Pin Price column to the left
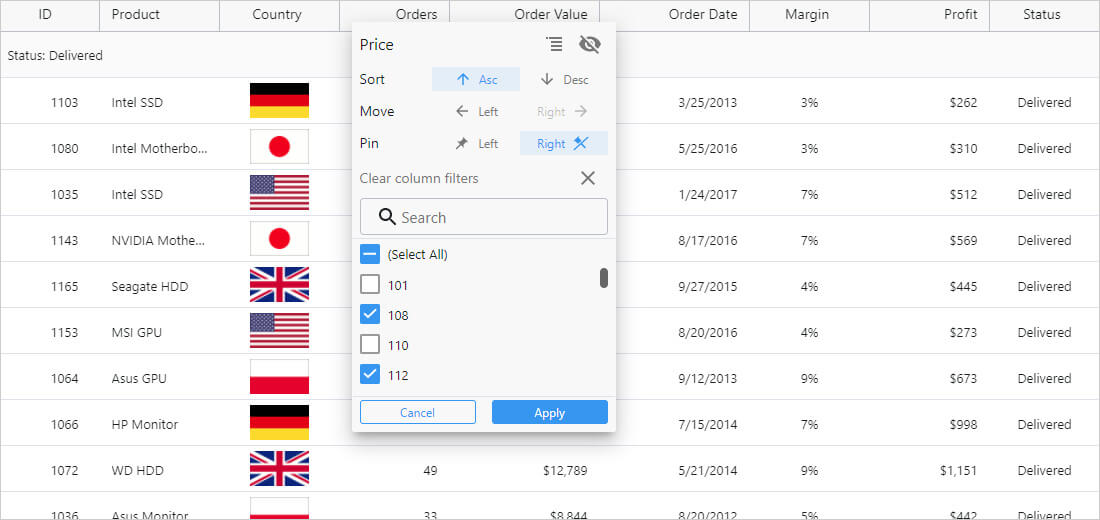The height and width of the screenshot is (520, 1100). coord(476,144)
